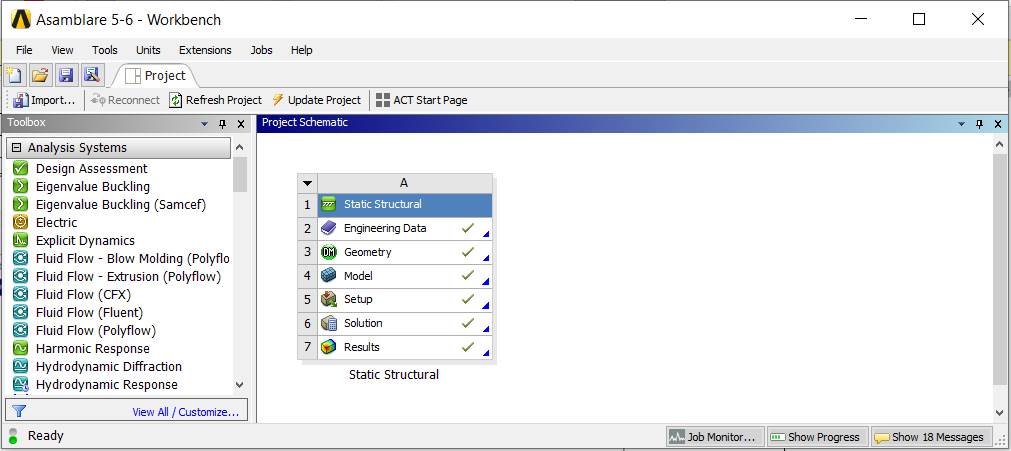This screenshot has height=451, width=1011.
Task: Select the Model cell
Action: coord(405,276)
